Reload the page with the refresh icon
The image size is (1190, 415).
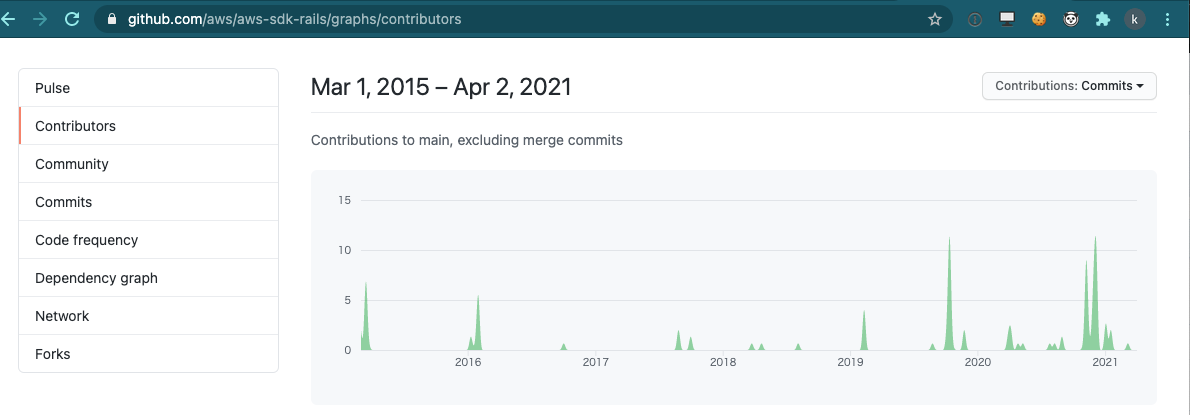coord(72,19)
